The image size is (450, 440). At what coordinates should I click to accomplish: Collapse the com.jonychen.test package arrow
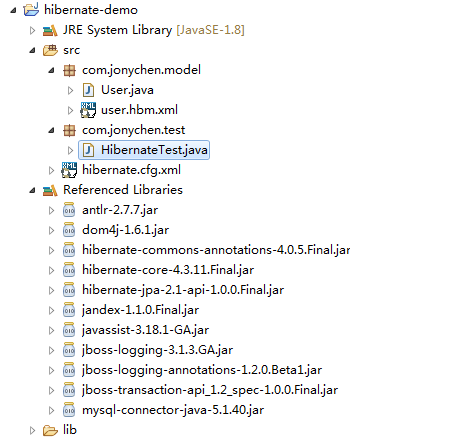(51, 130)
